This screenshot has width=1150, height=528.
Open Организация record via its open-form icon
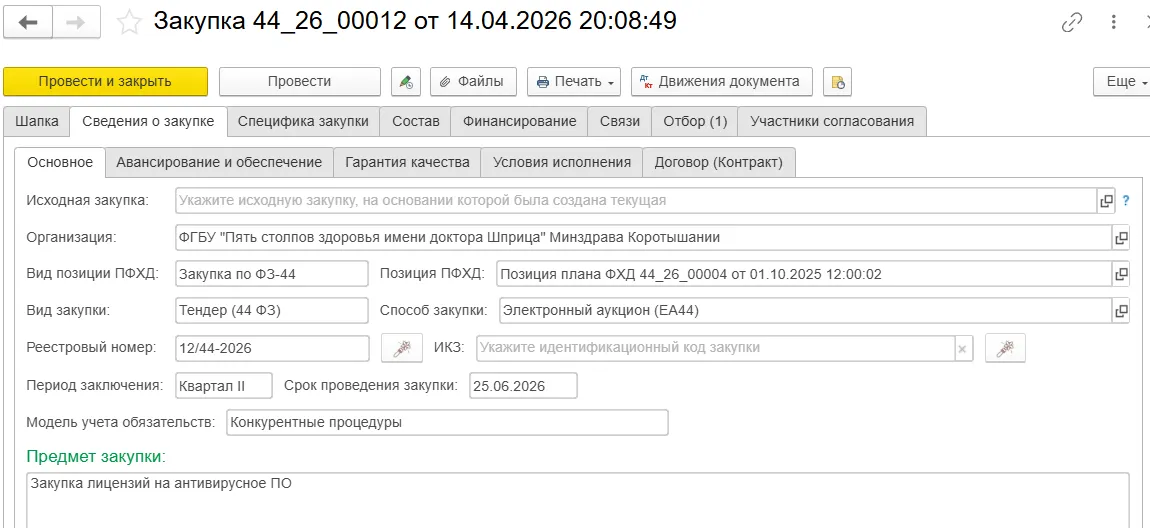[x=1121, y=238]
